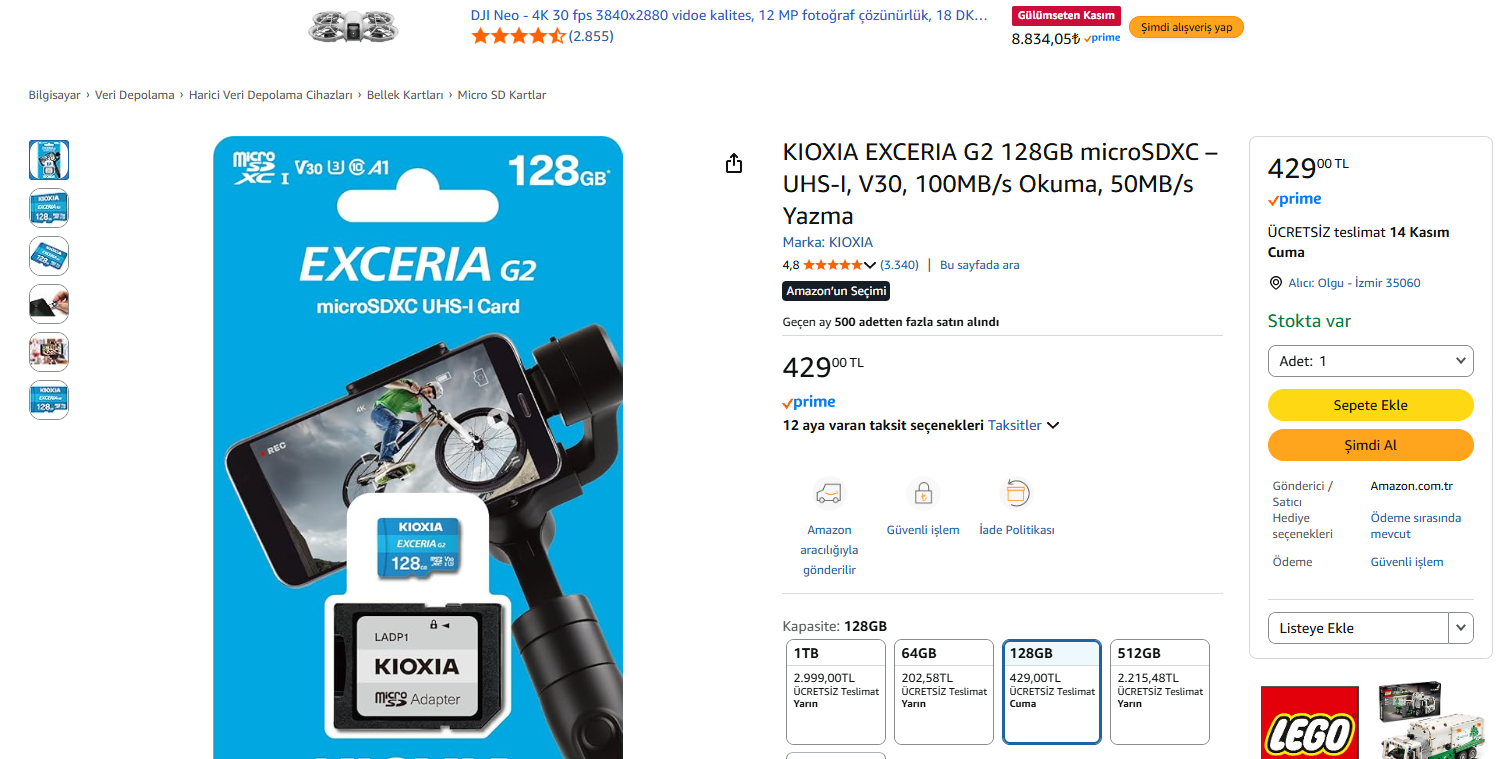
Task: Click the LEGO logo advertisement
Action: [x=1310, y=722]
